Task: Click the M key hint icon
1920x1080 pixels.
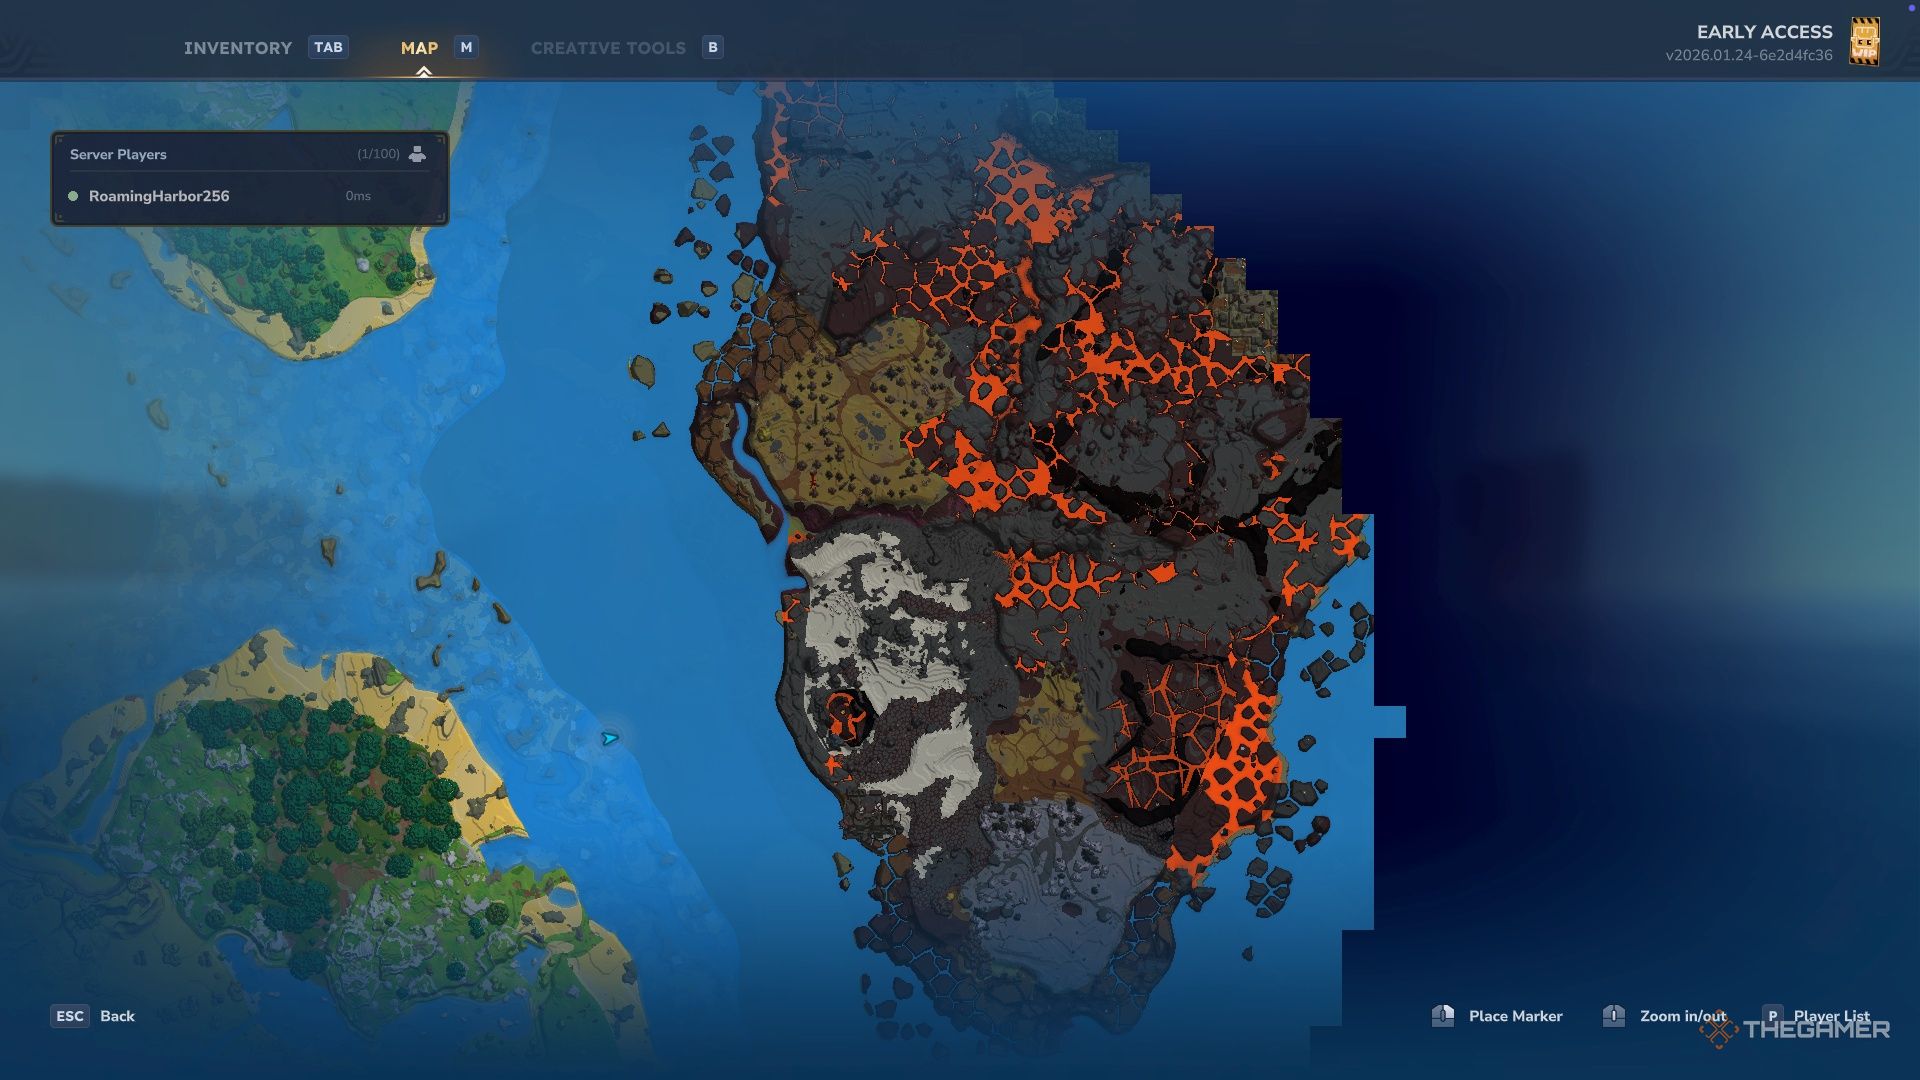Action: (466, 47)
